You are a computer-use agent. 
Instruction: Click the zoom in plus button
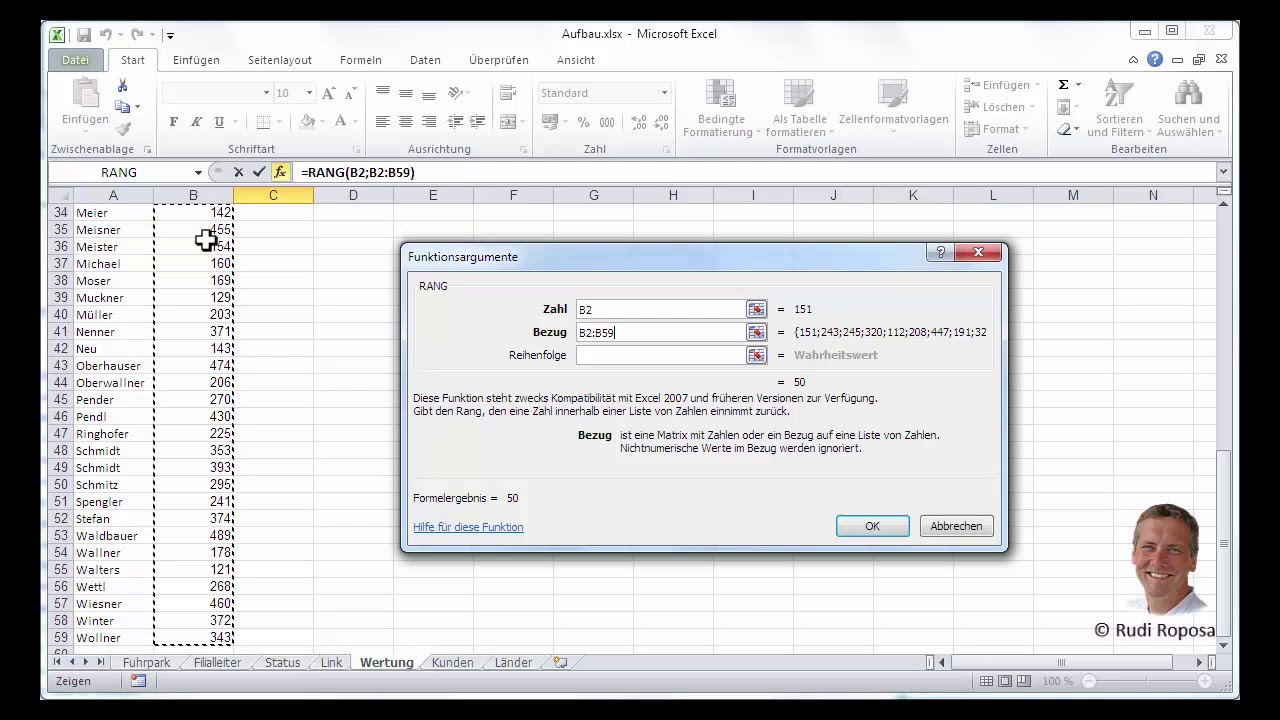[1207, 681]
